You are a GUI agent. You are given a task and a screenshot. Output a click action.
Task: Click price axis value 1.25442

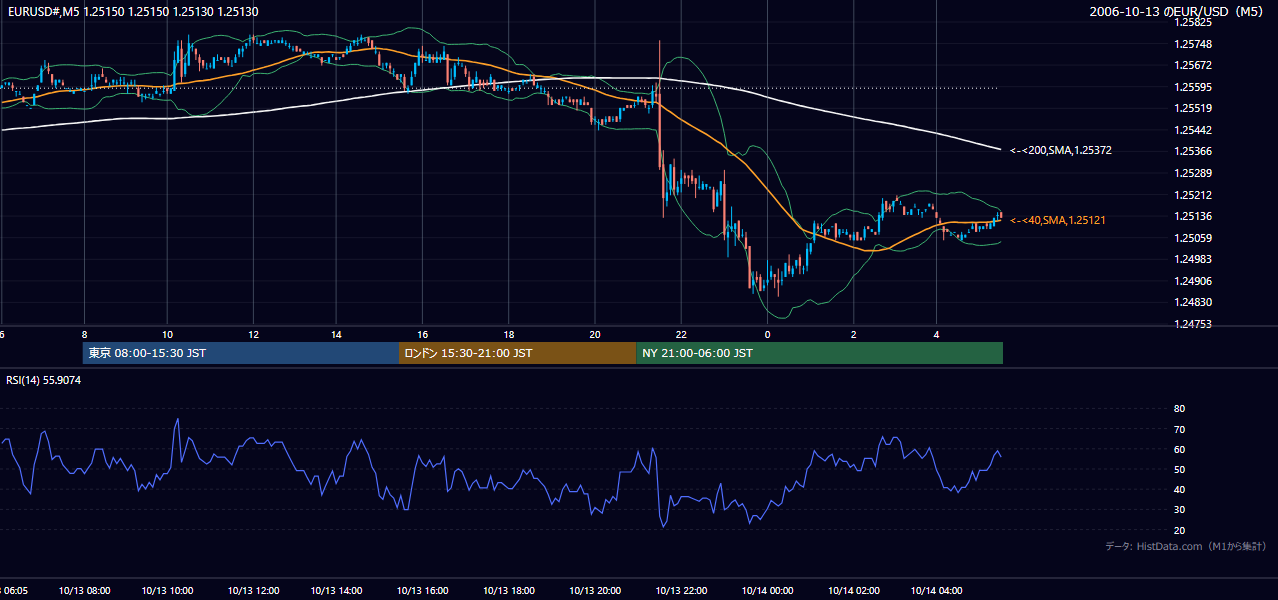point(1191,130)
